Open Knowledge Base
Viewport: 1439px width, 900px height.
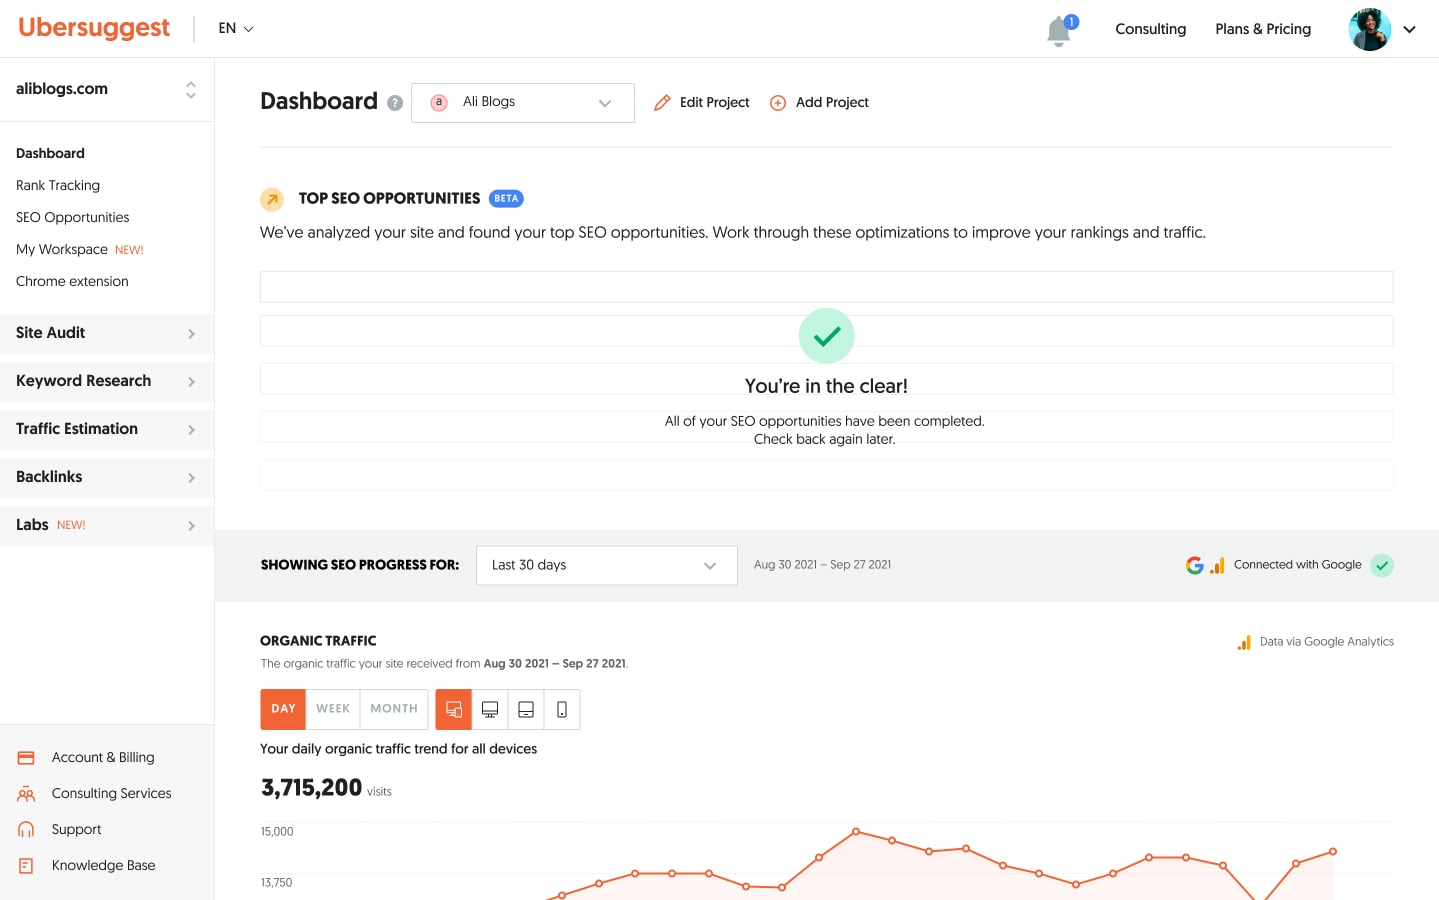(103, 865)
